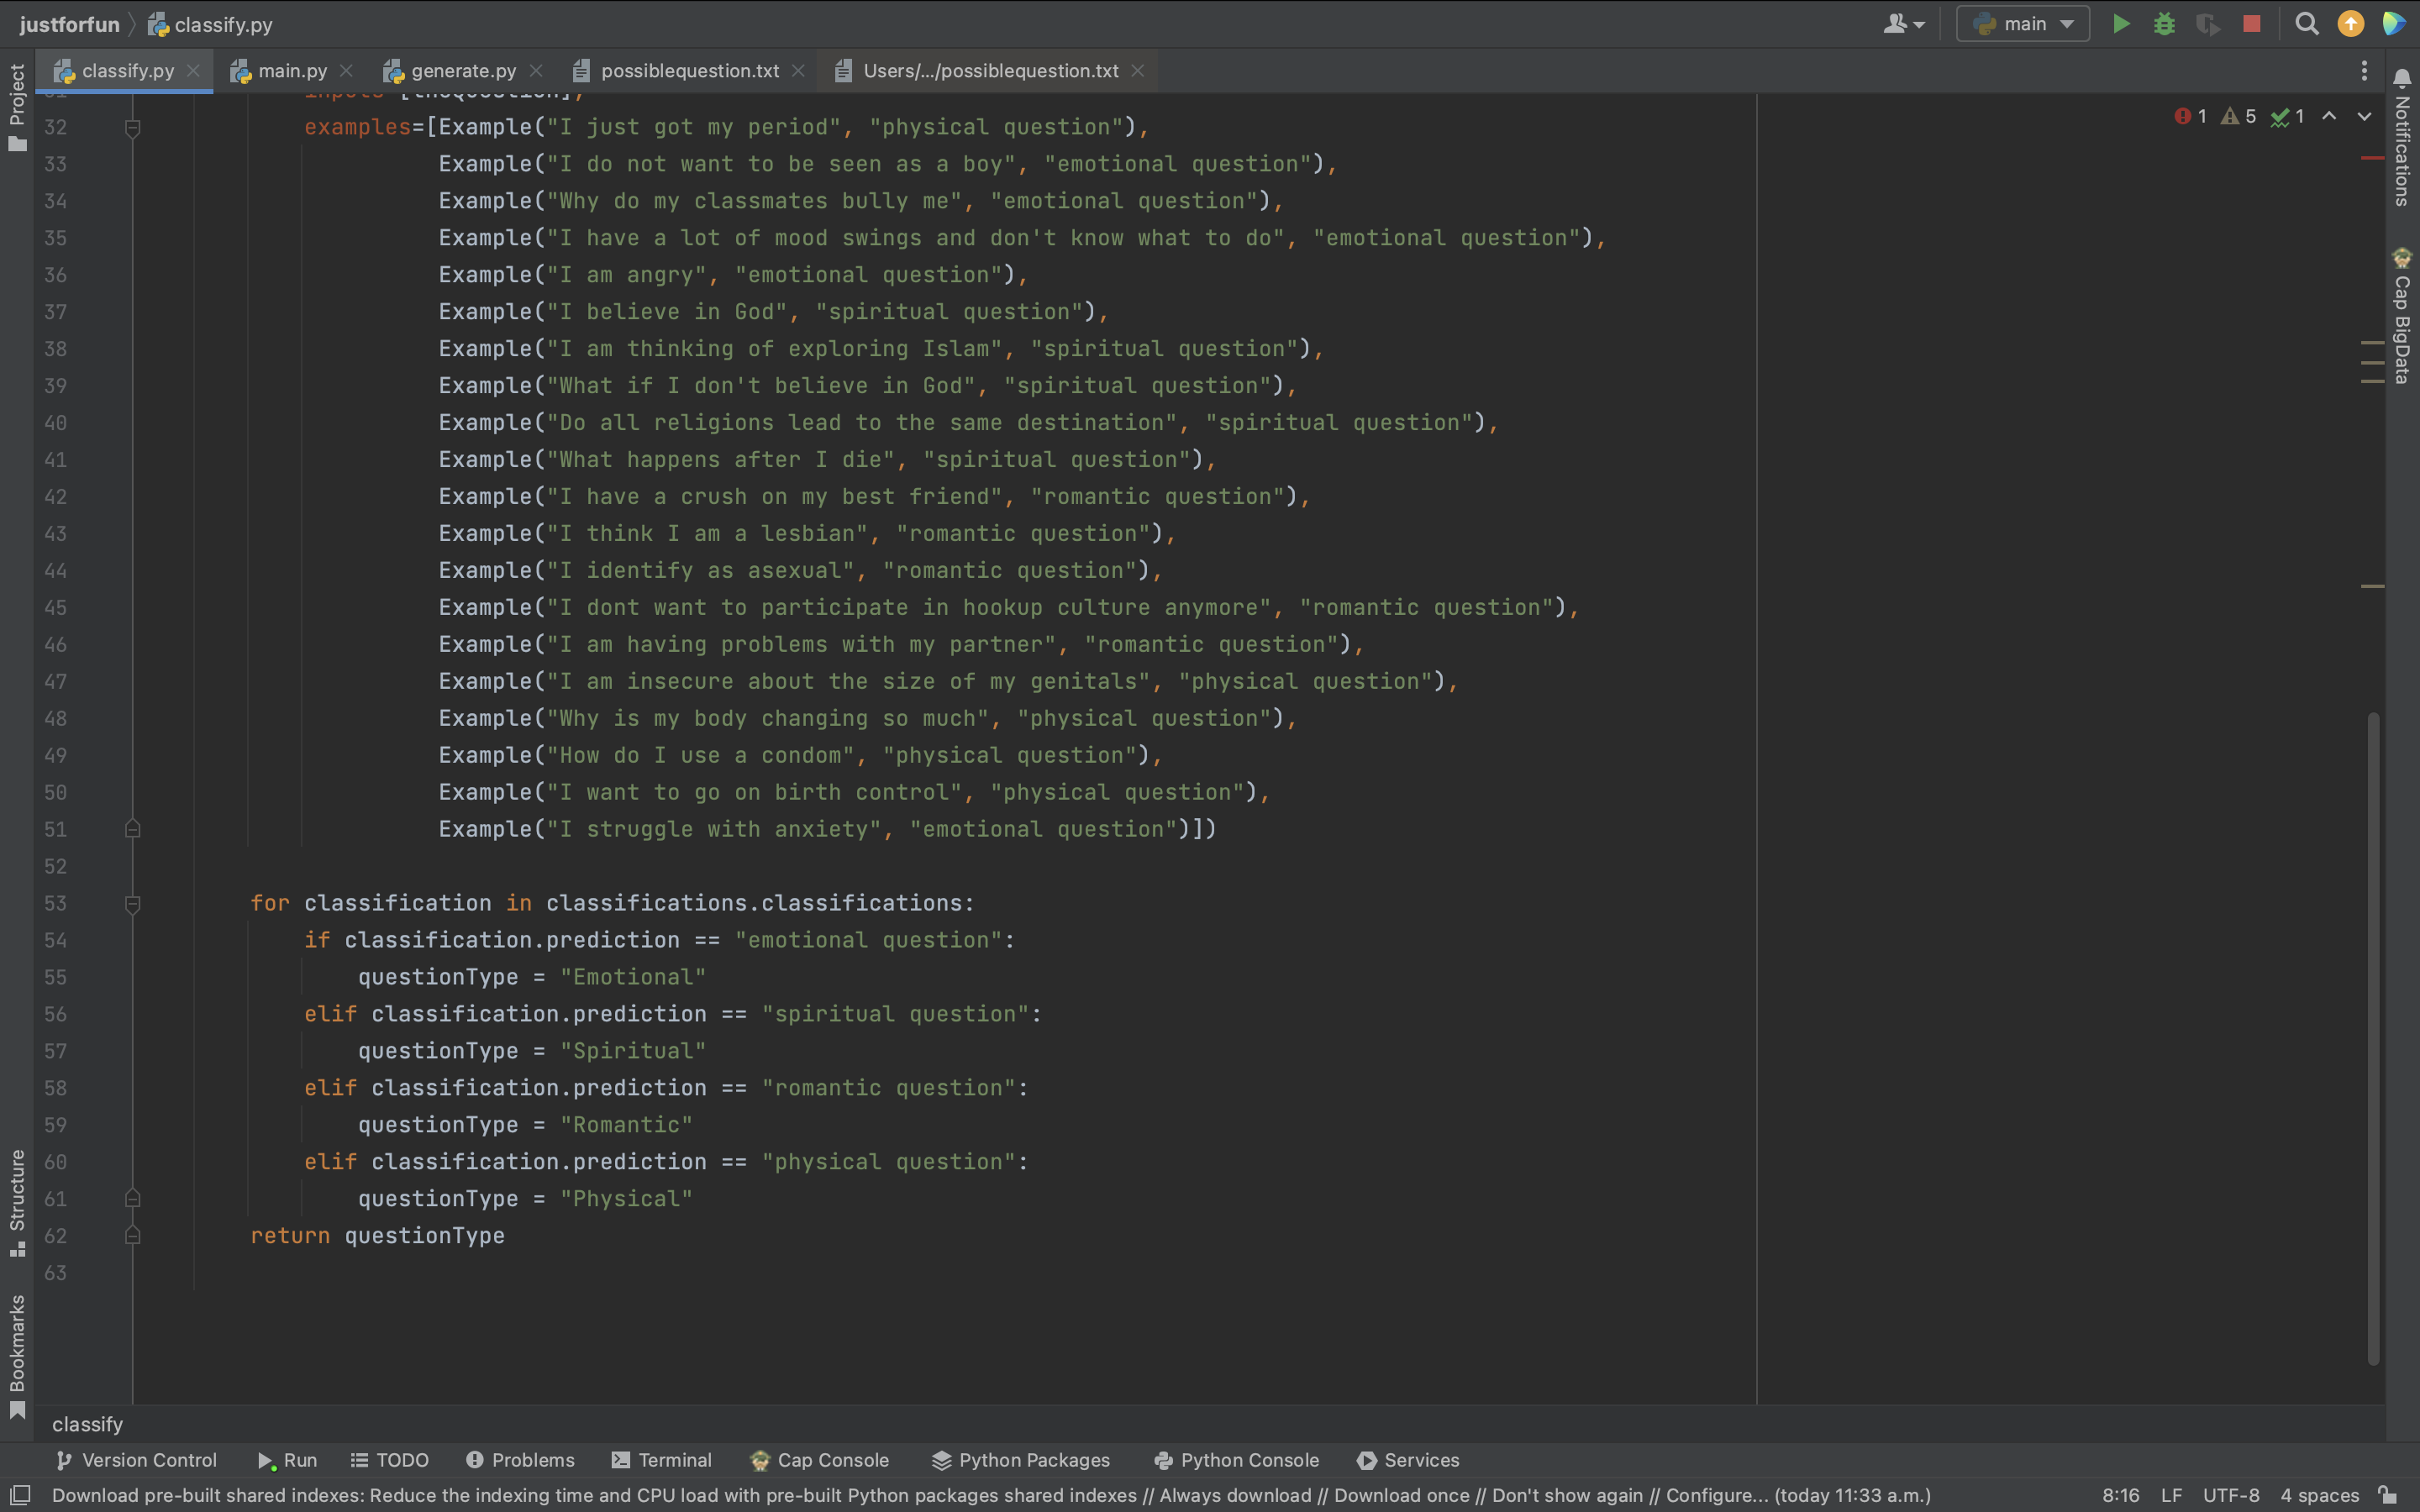
Task: Click the Always download link in status bar
Action: [x=1235, y=1495]
